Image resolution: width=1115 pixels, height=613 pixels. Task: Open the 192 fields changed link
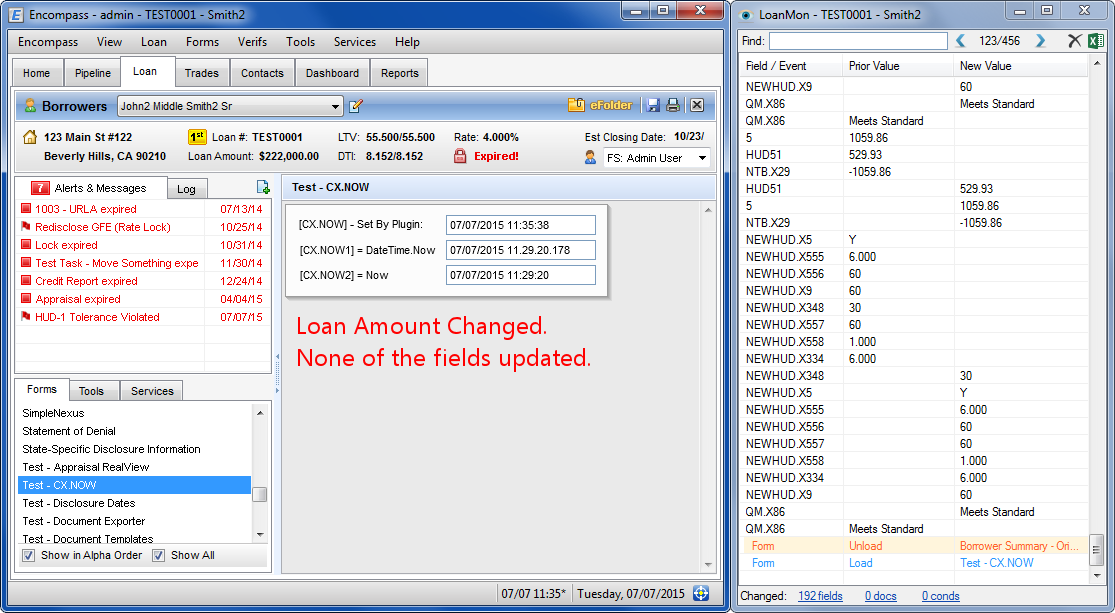820,596
